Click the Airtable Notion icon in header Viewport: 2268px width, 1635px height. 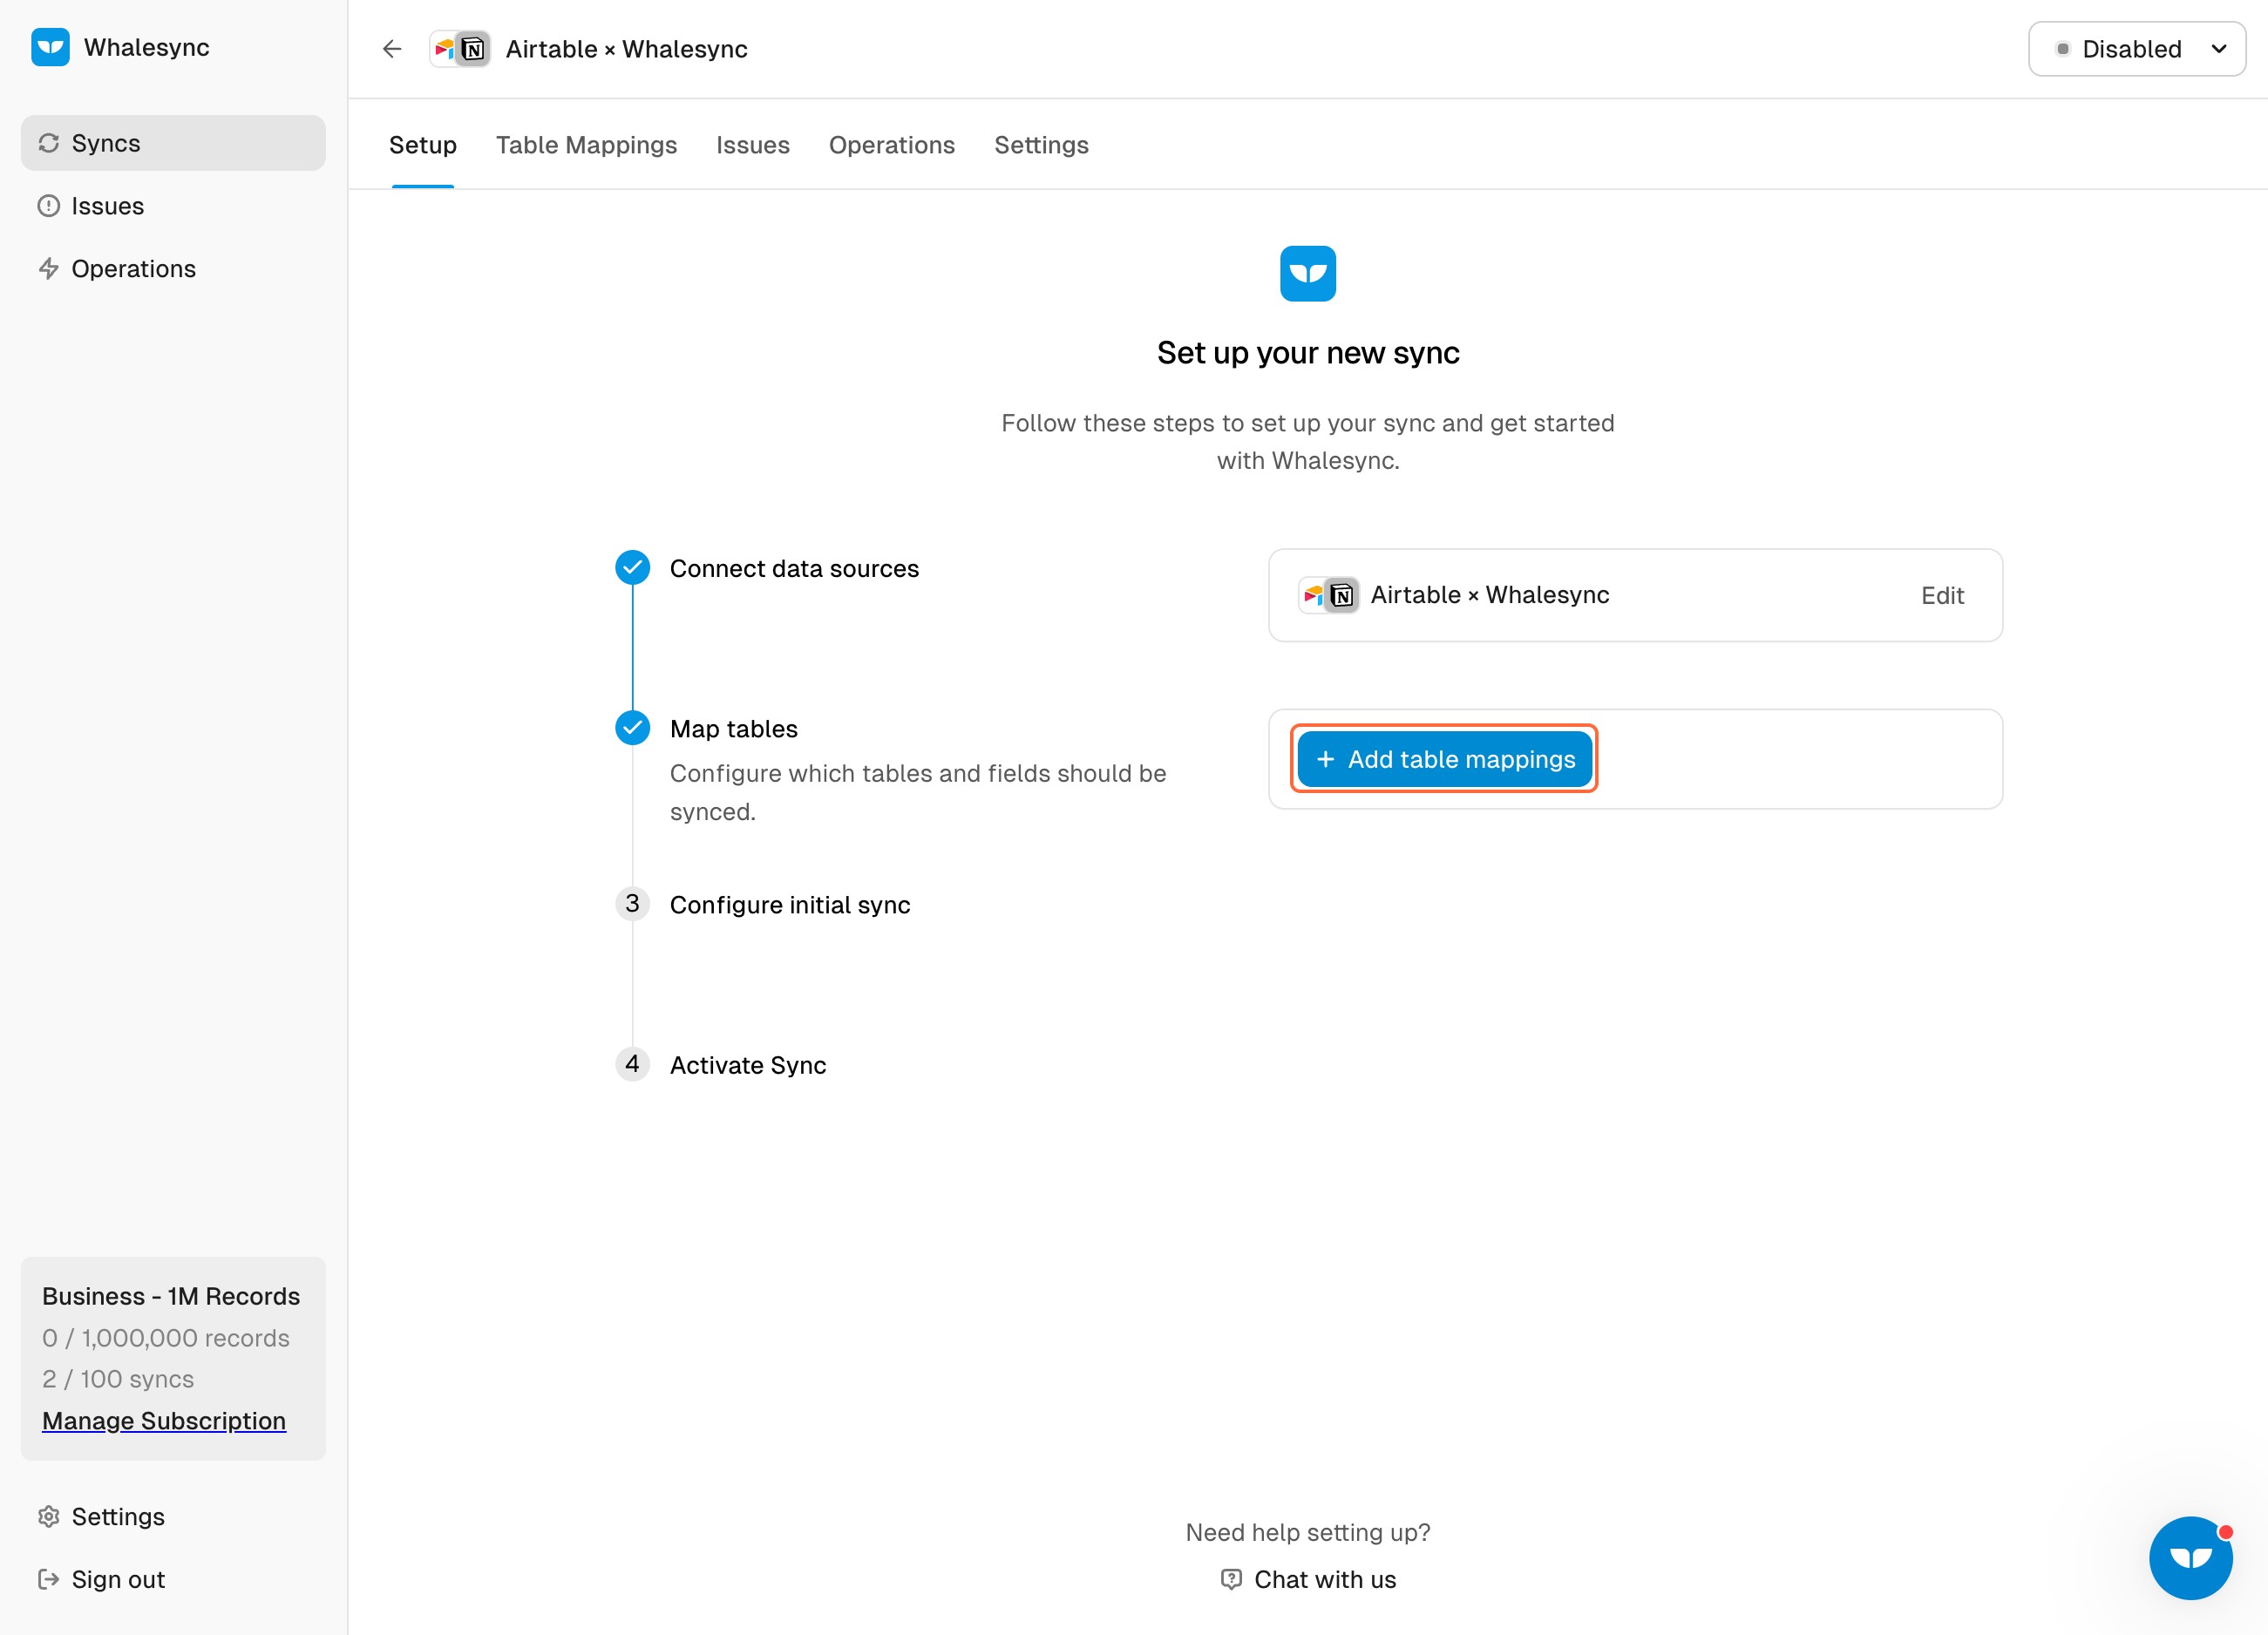(x=460, y=49)
